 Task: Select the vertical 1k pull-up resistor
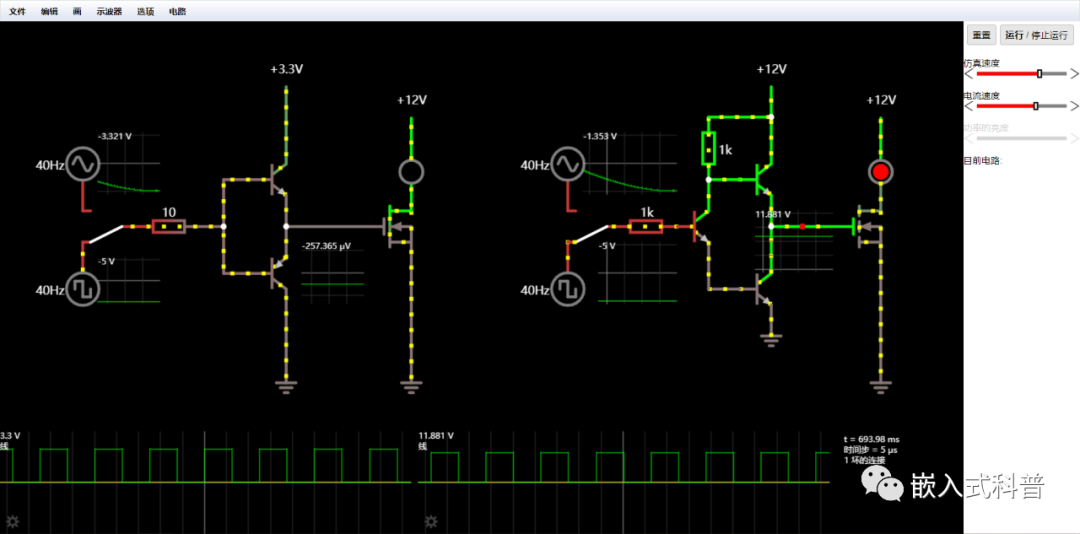point(709,148)
